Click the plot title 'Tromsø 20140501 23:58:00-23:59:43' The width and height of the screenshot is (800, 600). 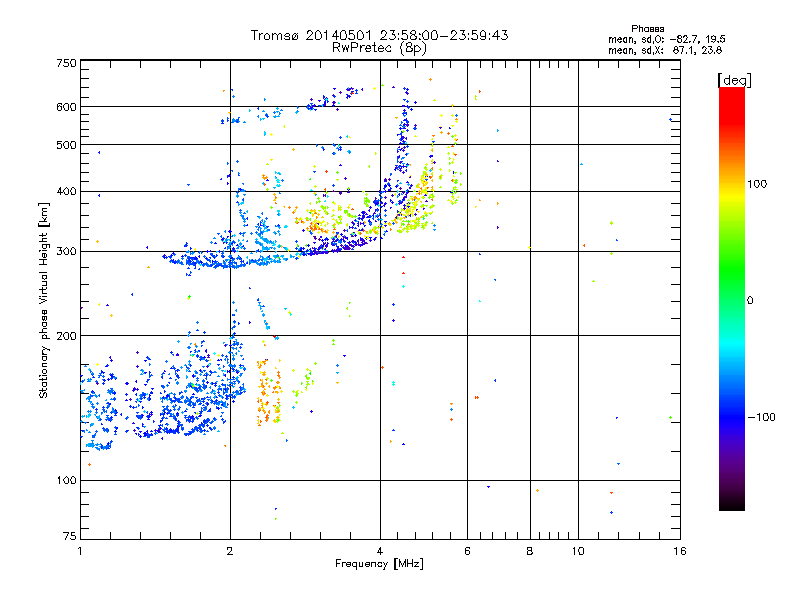(379, 35)
